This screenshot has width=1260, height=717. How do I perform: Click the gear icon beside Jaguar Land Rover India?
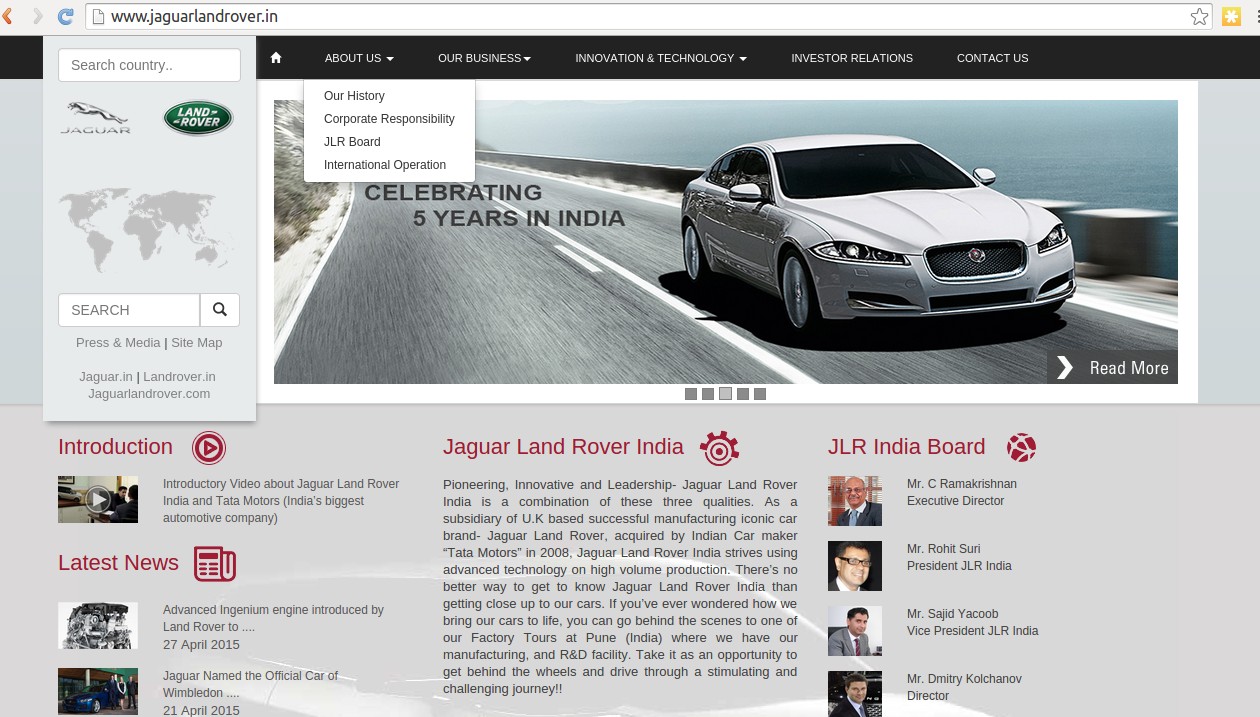pyautogui.click(x=719, y=448)
